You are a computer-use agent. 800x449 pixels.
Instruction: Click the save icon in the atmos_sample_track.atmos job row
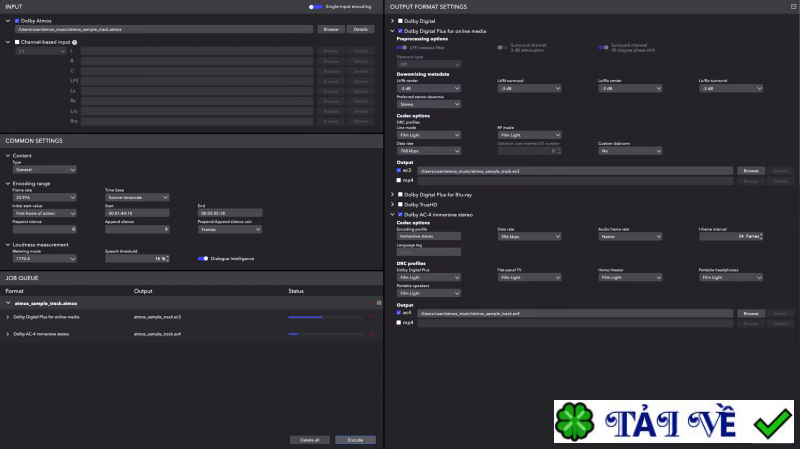coord(379,303)
